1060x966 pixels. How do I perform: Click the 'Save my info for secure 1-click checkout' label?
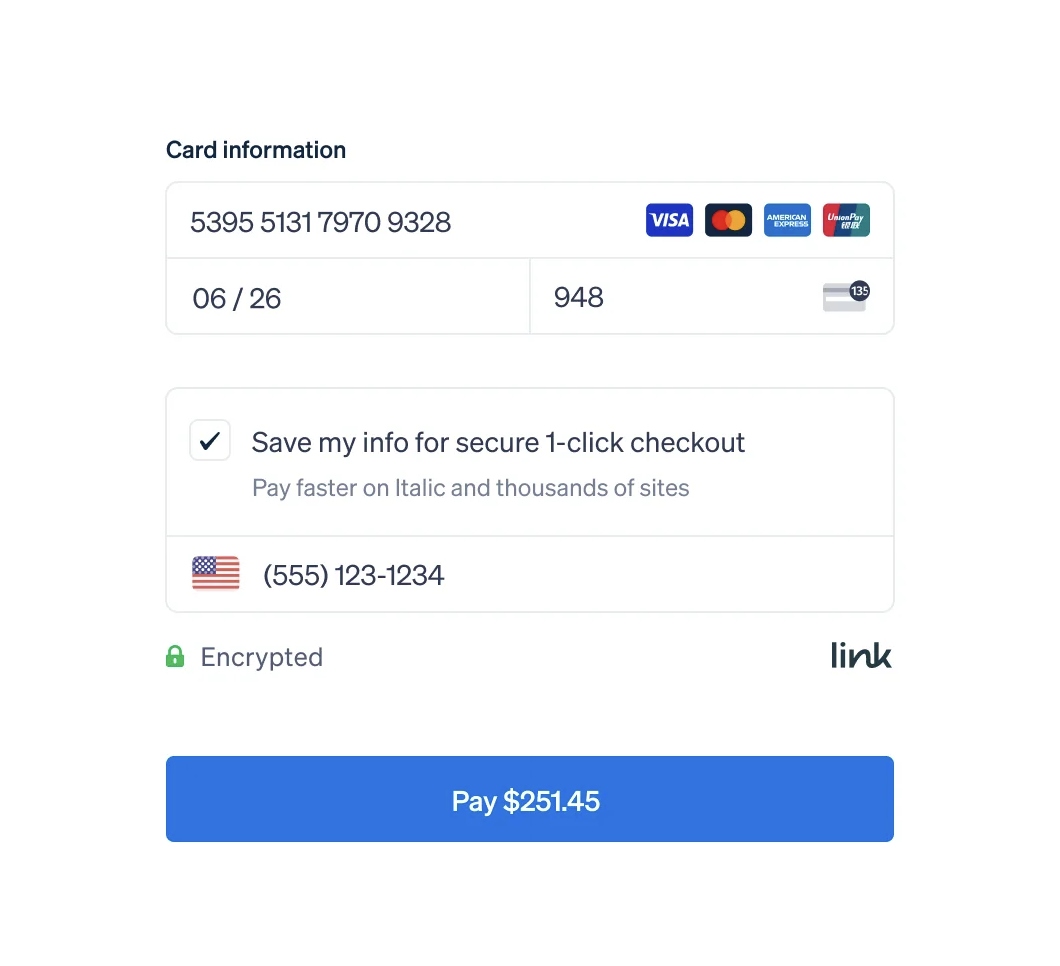[x=498, y=442]
